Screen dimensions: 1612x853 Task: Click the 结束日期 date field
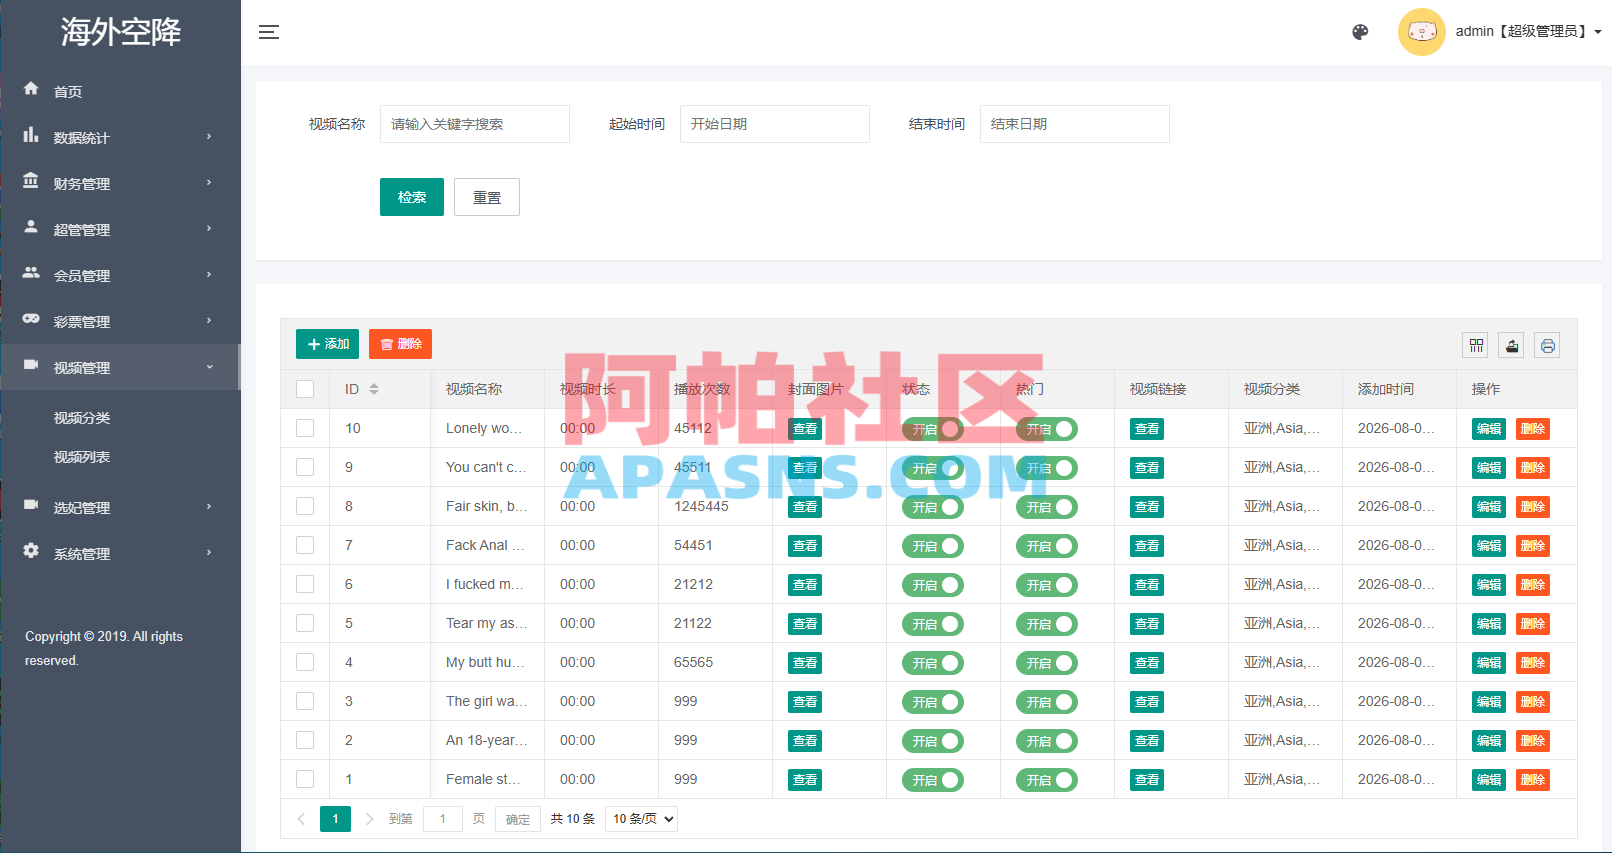click(1075, 124)
